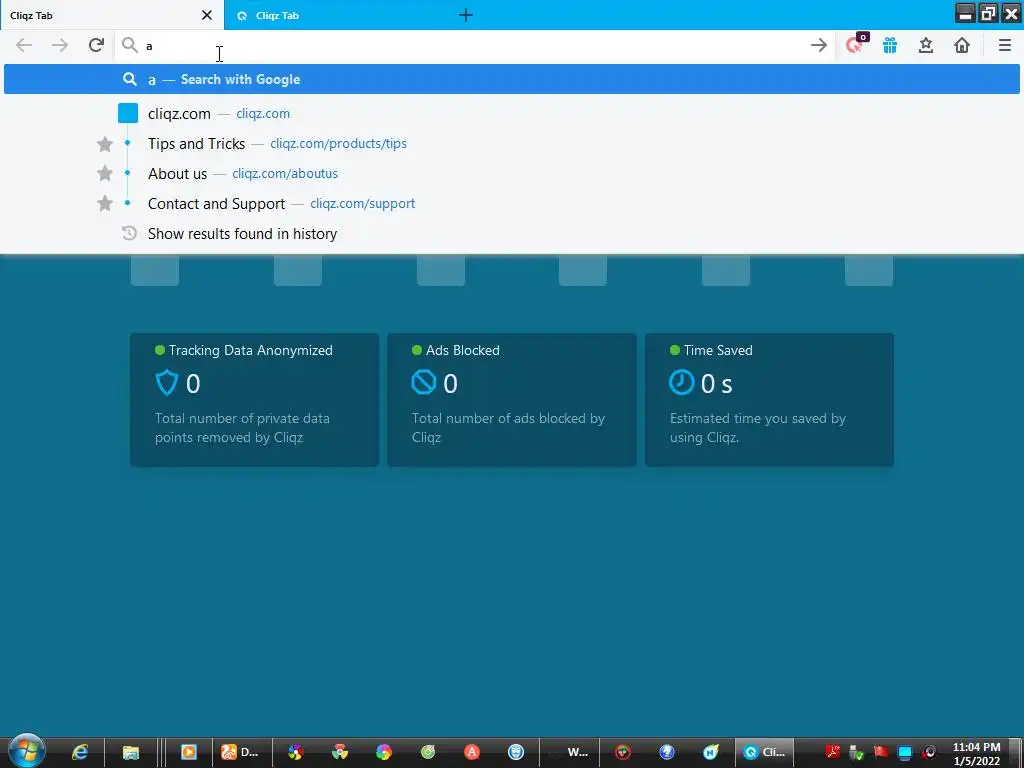Image resolution: width=1024 pixels, height=768 pixels.
Task: Click the star next to Tips and Tricks
Action: (104, 144)
